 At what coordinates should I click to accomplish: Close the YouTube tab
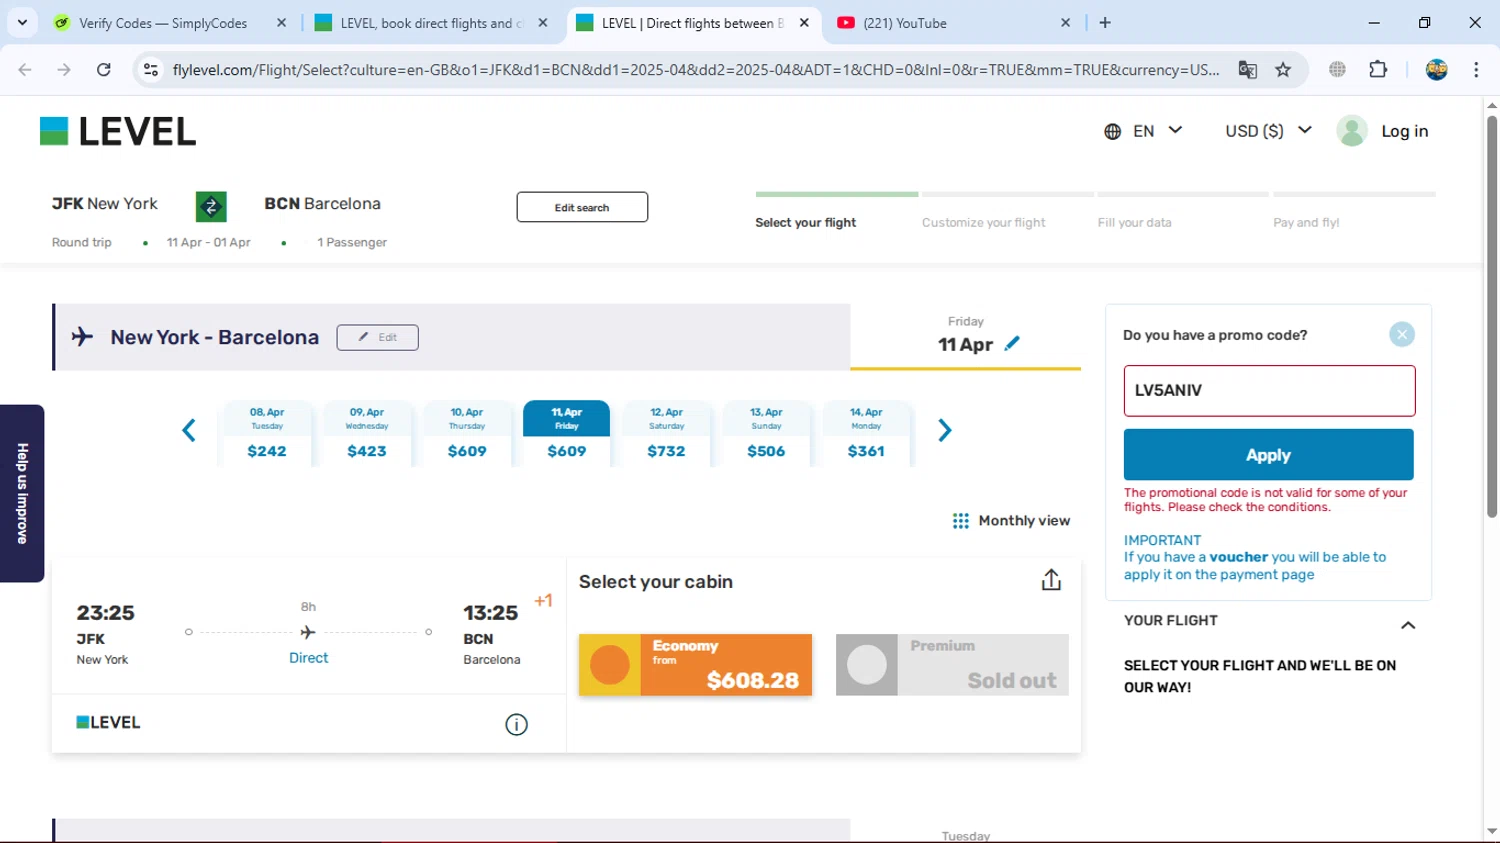click(1066, 22)
